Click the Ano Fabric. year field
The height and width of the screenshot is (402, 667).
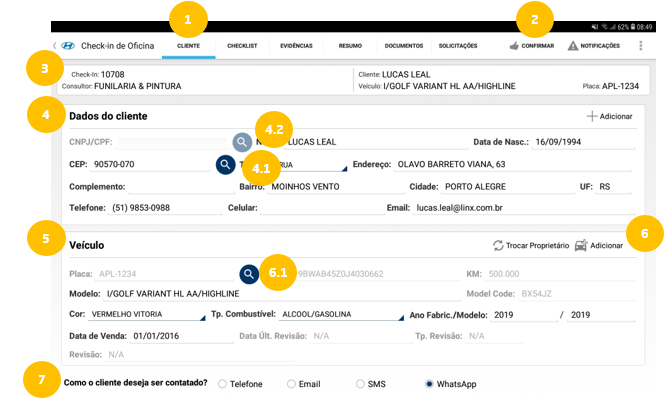(524, 315)
